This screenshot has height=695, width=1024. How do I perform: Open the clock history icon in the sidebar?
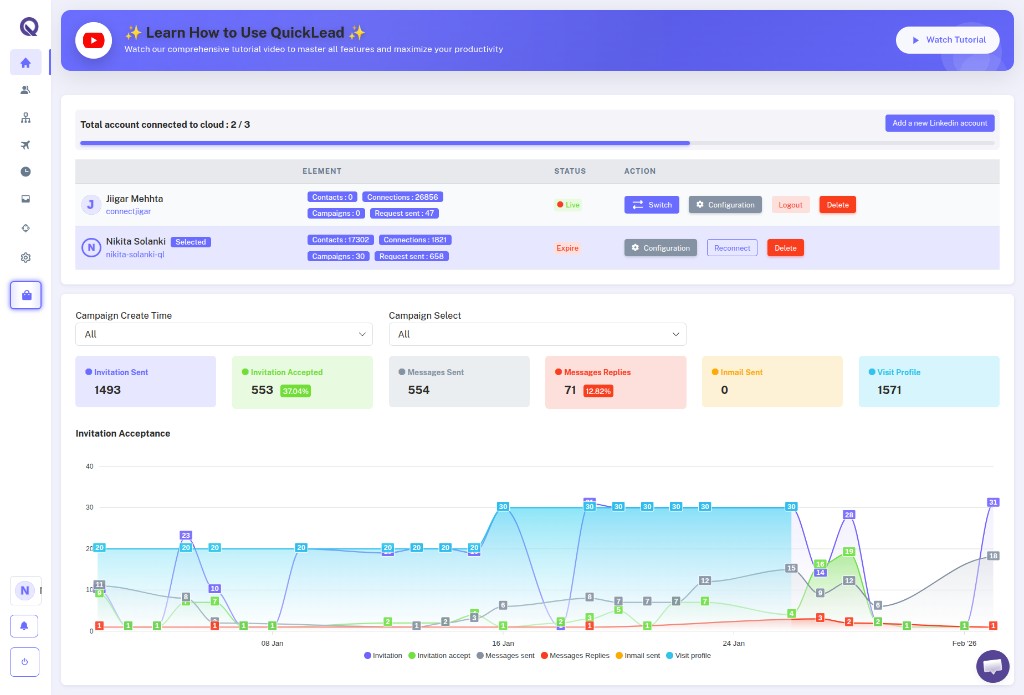click(x=25, y=171)
